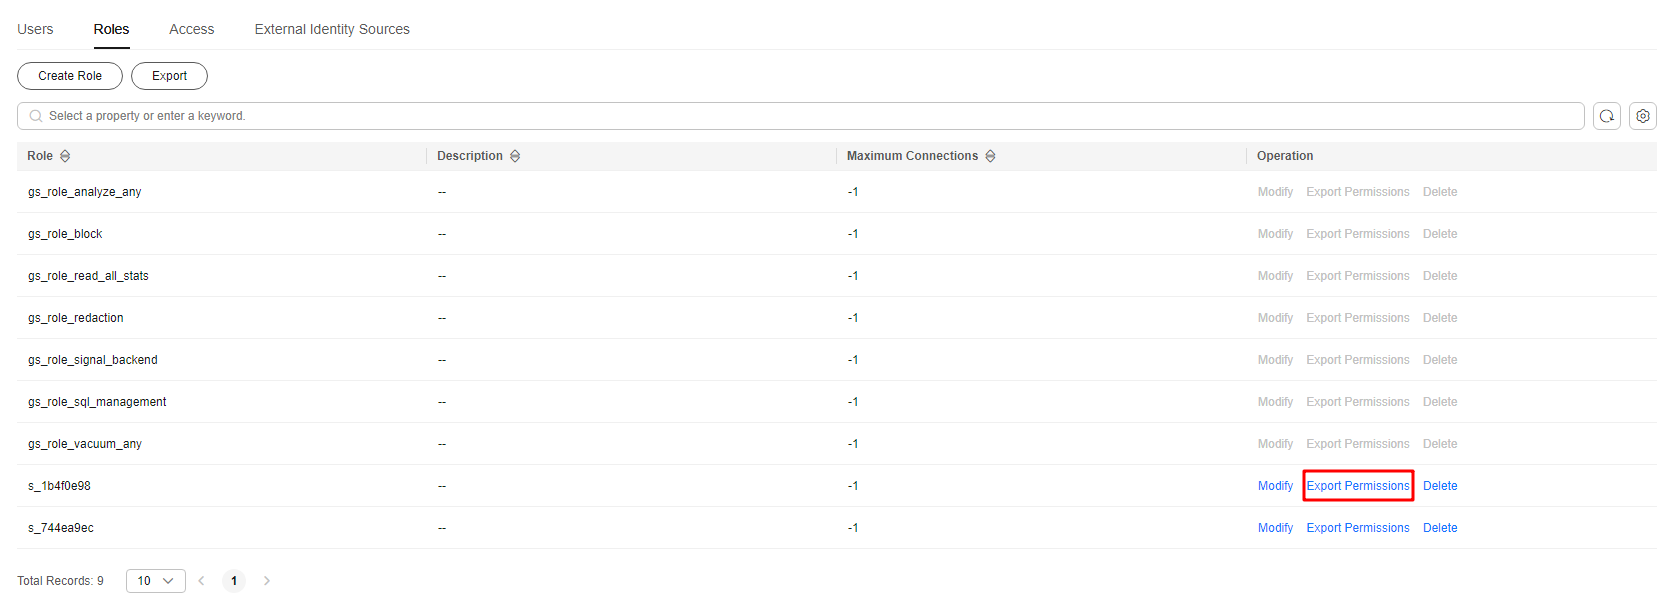Click the gs_role_analyze_any role name

pos(85,192)
